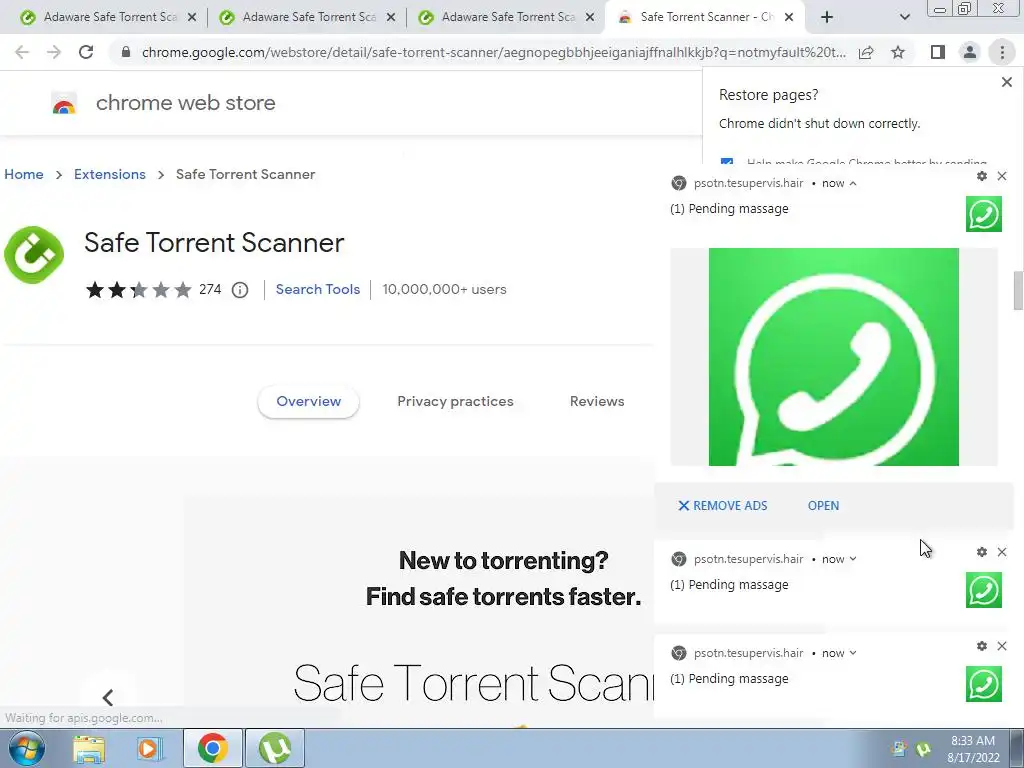1024x768 pixels.
Task: Open the Search Tools category link
Action: point(317,289)
